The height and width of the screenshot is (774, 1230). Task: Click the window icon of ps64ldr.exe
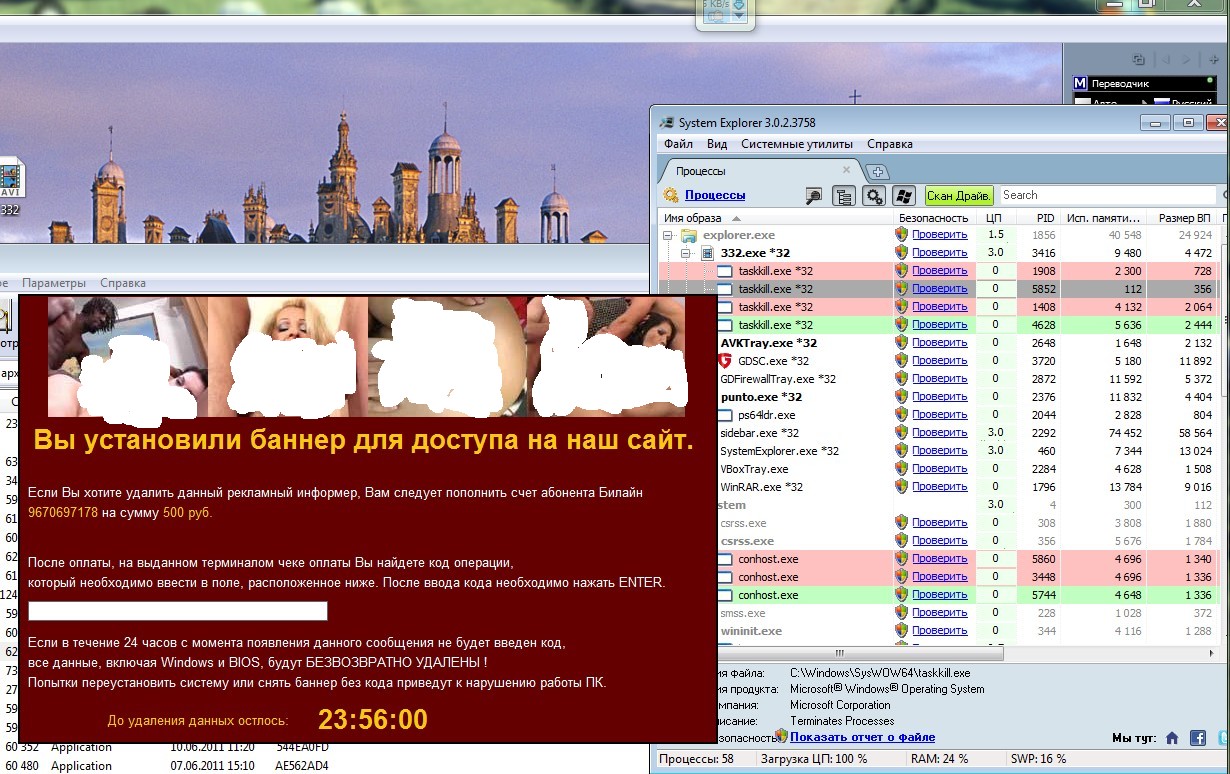(725, 415)
